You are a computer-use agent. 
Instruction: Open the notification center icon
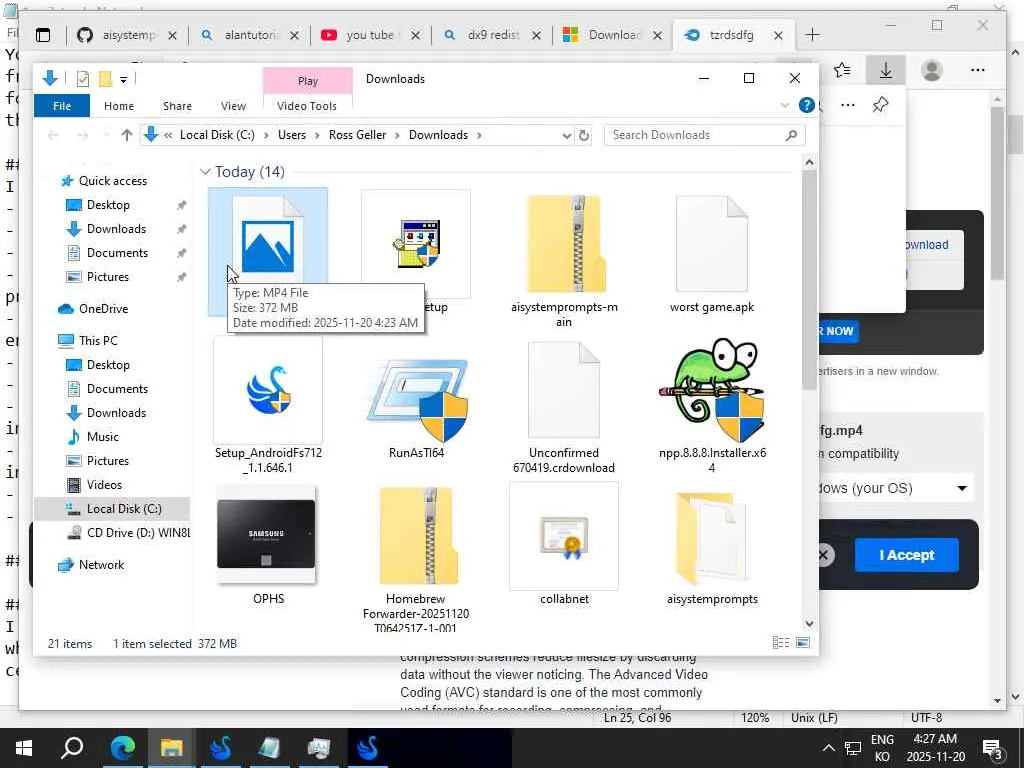(993, 748)
